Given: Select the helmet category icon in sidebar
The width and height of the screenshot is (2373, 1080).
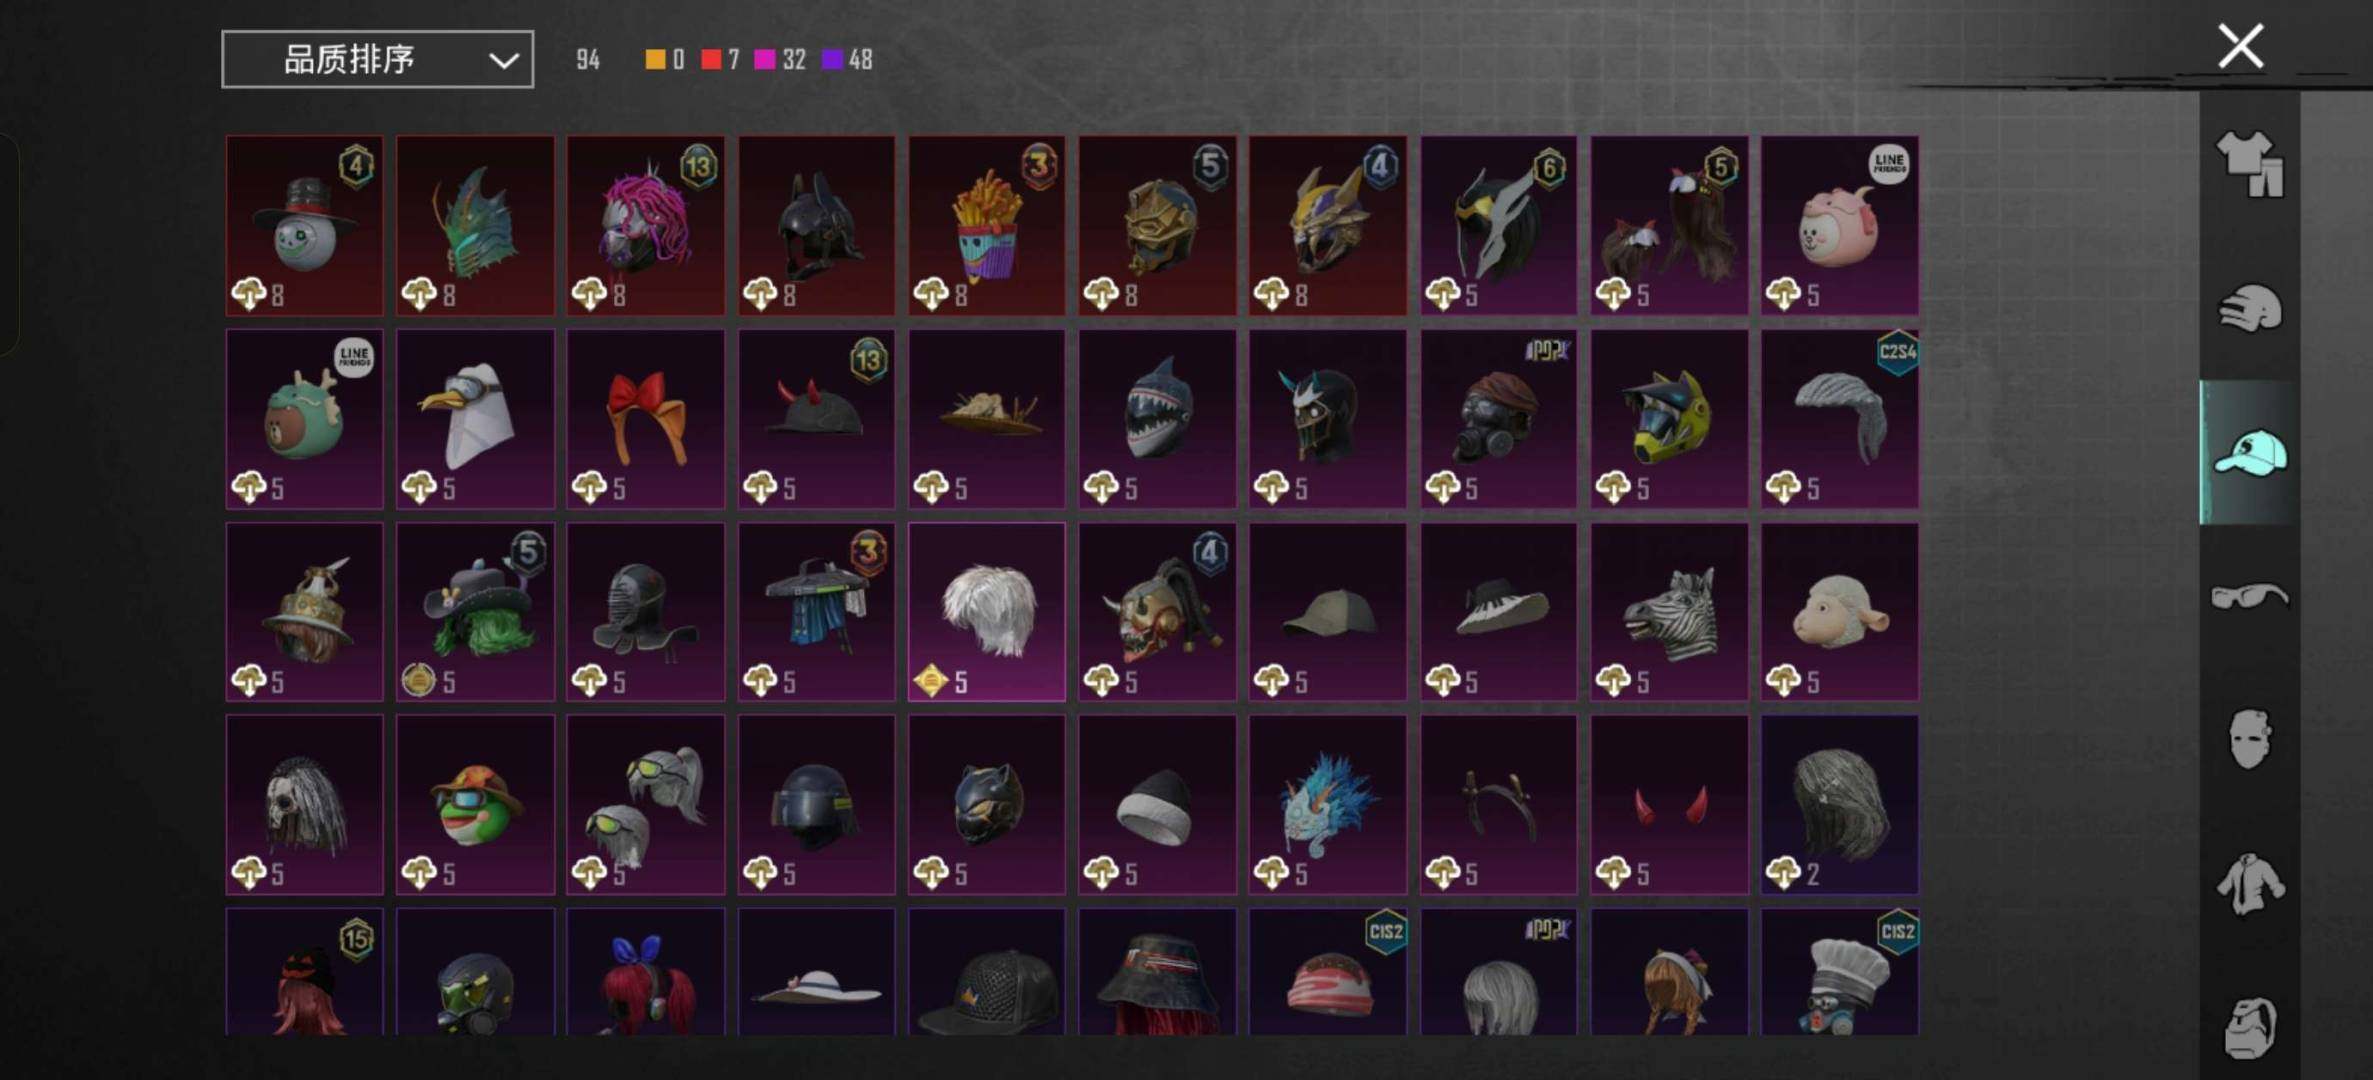Looking at the screenshot, I should (2250, 308).
